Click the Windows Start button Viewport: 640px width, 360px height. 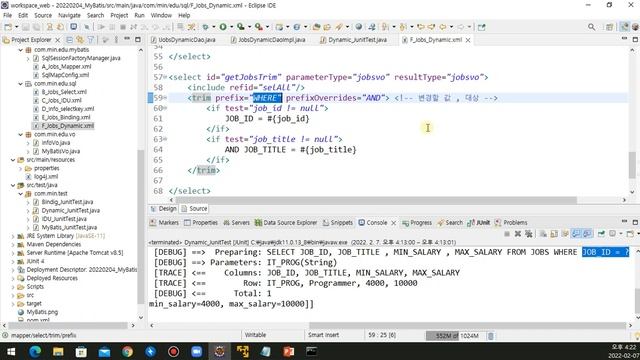coord(11,351)
